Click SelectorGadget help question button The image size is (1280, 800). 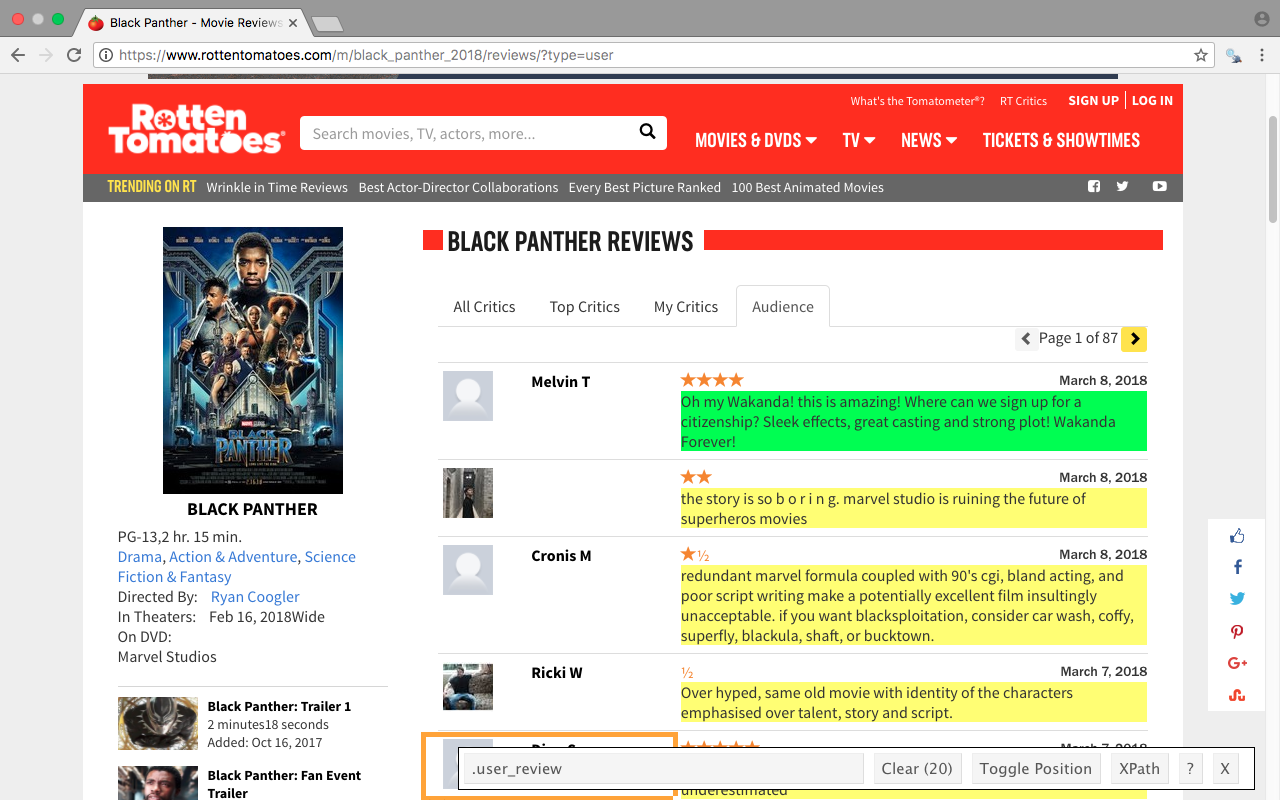1189,769
